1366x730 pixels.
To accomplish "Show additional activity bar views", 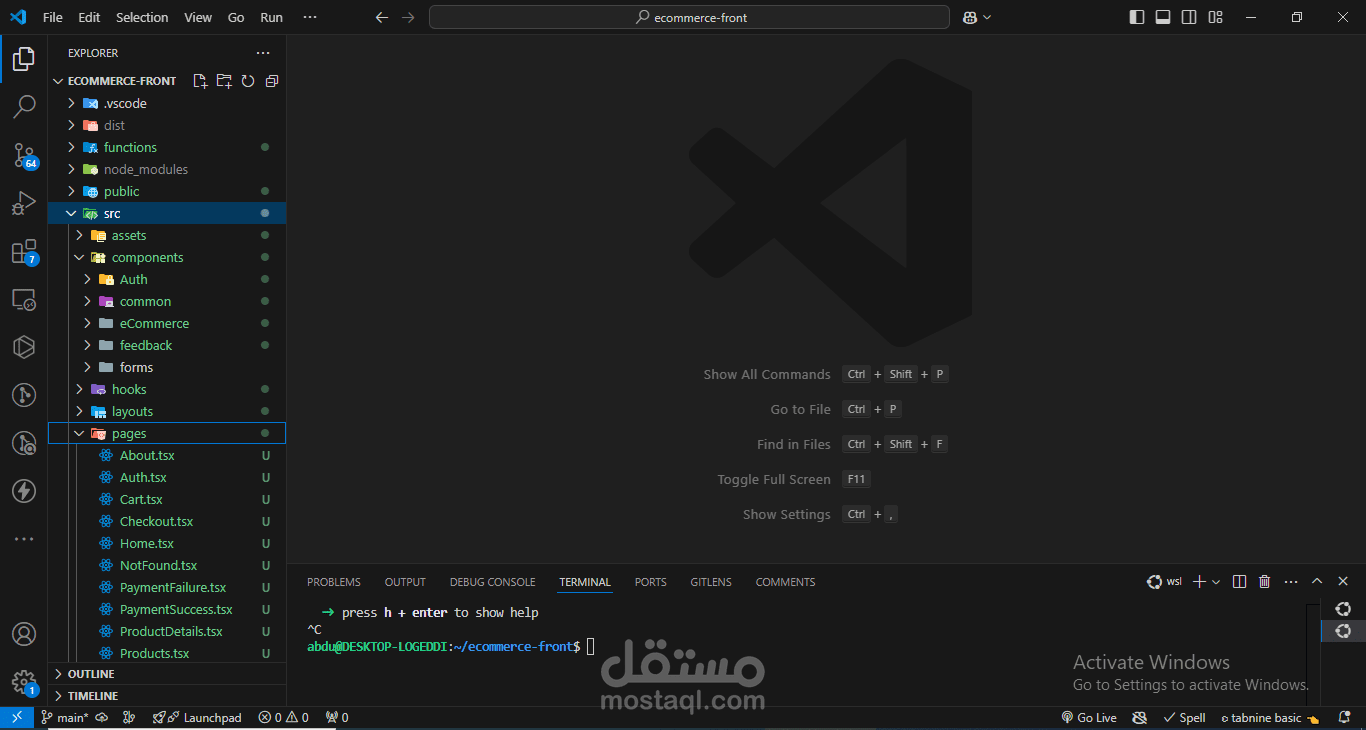I will [x=24, y=539].
